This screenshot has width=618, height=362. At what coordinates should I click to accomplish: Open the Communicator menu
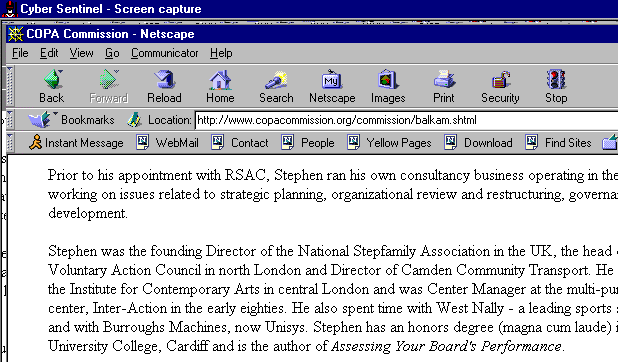click(x=165, y=53)
